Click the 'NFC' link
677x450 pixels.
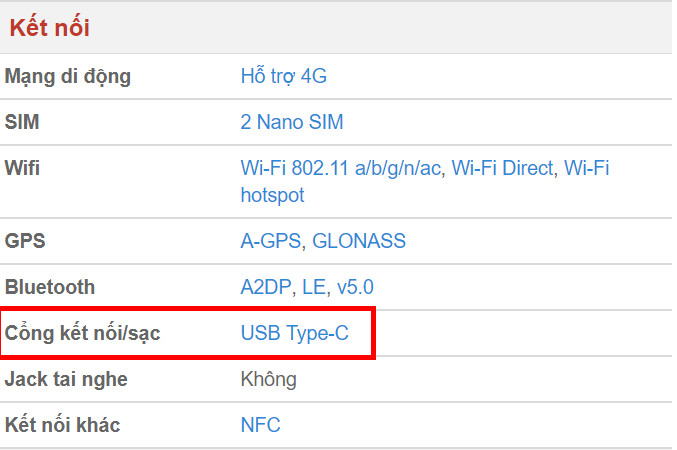[x=260, y=425]
